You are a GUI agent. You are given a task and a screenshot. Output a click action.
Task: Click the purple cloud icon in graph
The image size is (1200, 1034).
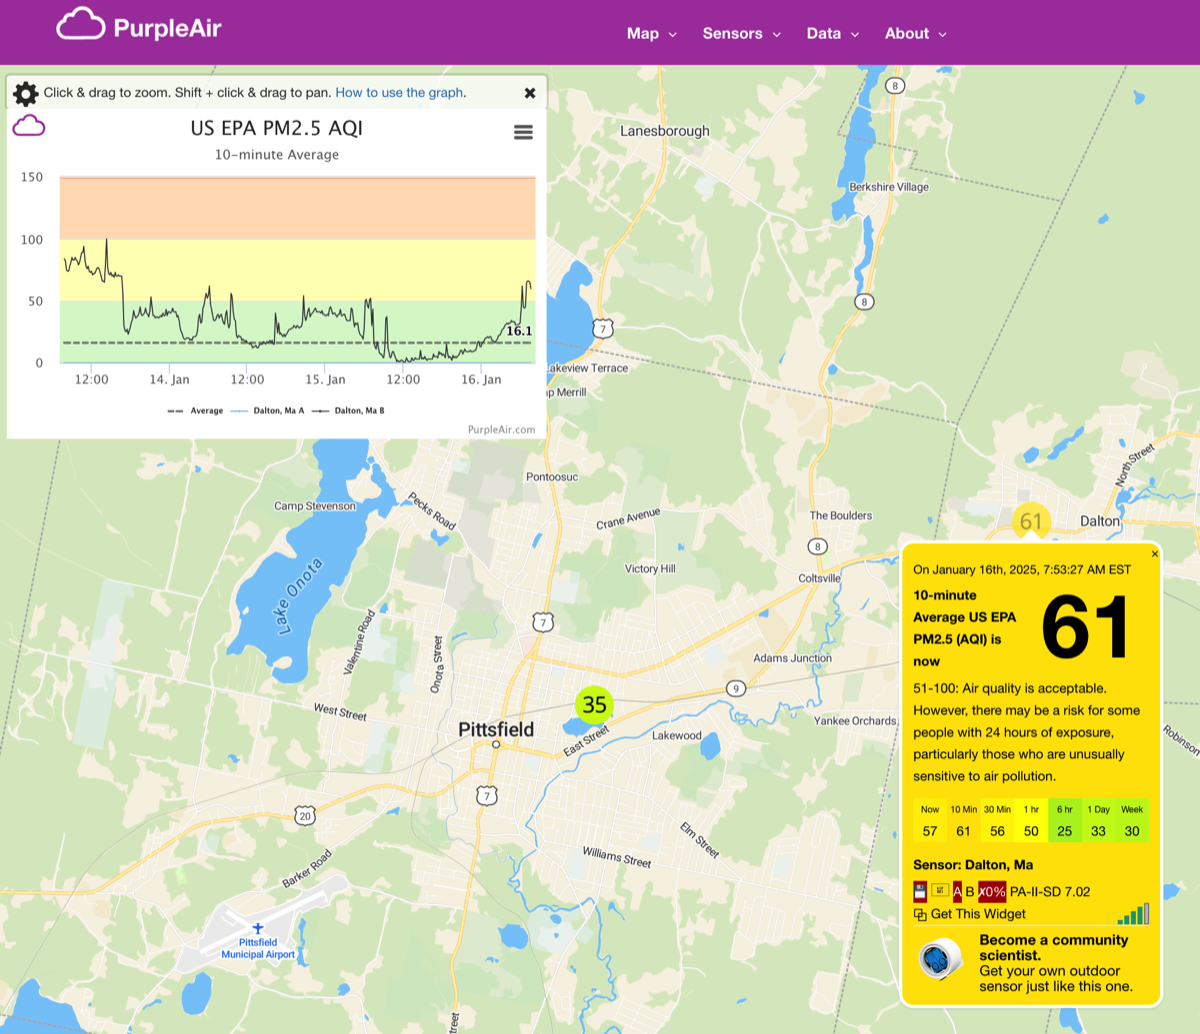pos(29,125)
